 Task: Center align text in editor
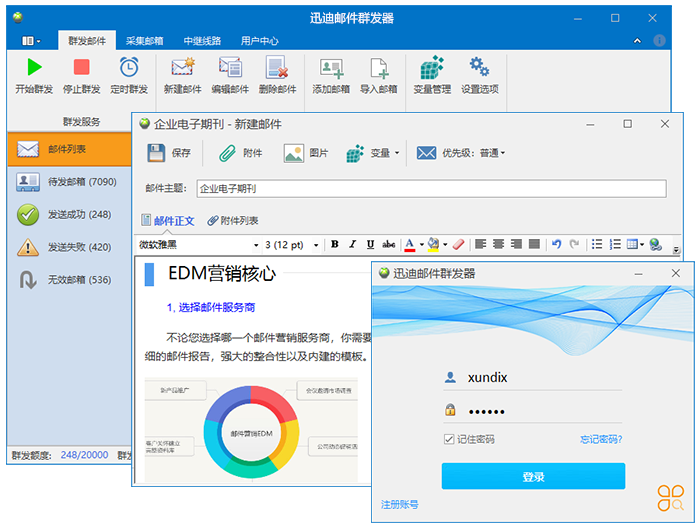tap(498, 244)
